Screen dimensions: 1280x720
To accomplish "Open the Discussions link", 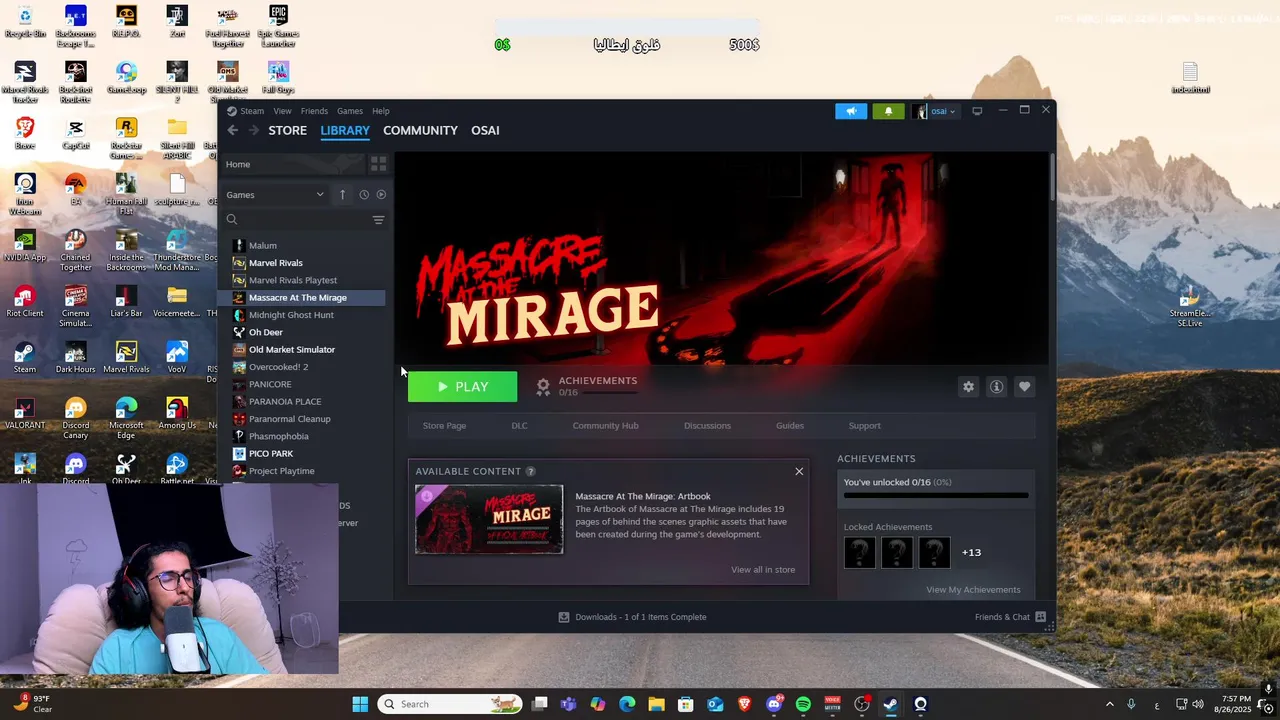I will tap(707, 426).
